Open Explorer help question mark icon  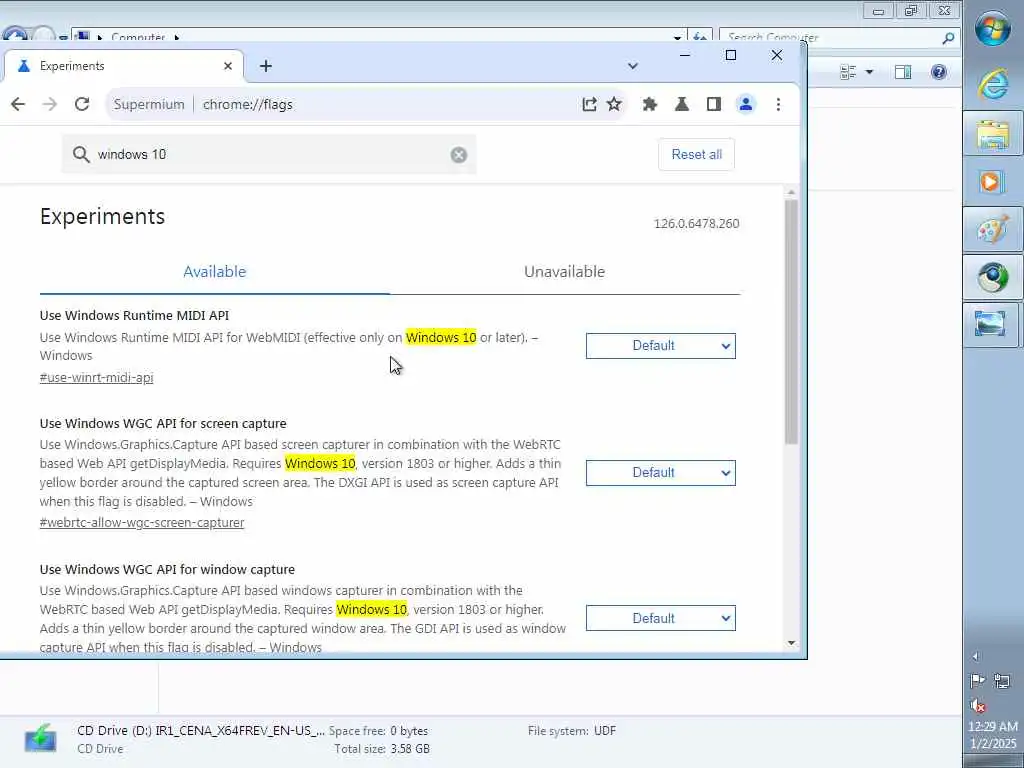[938, 72]
